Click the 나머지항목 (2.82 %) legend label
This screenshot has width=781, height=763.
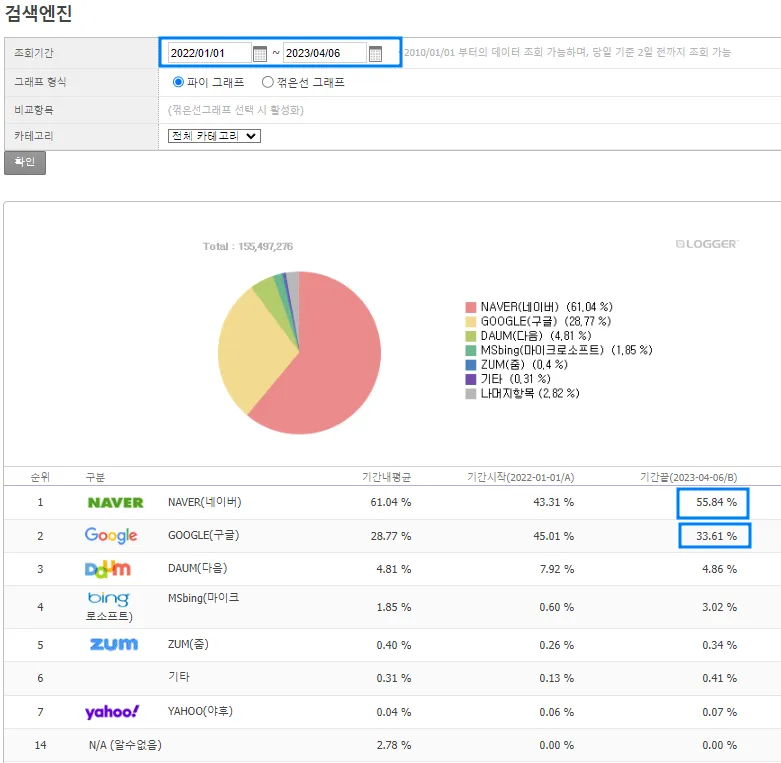point(530,393)
